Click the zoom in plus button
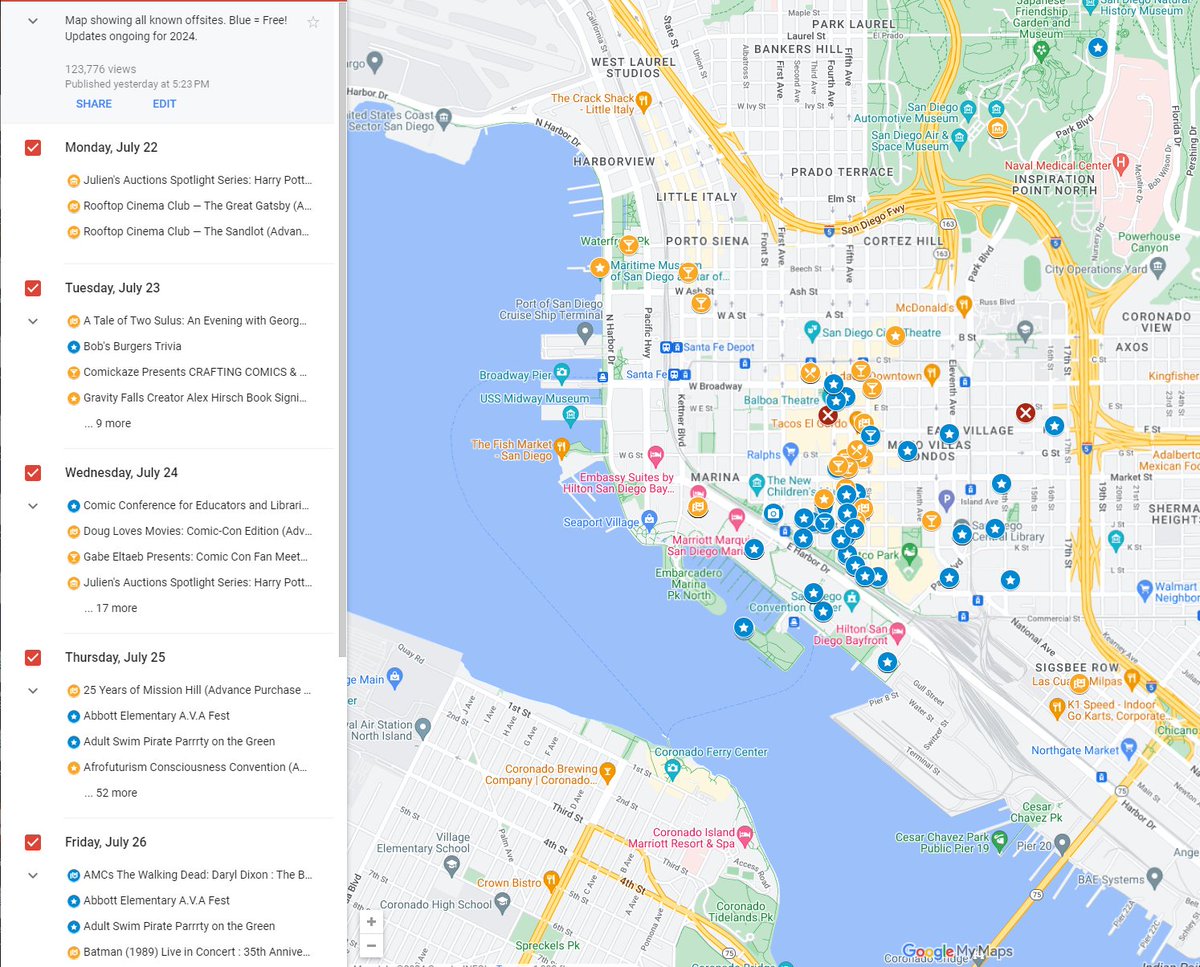This screenshot has width=1200, height=967. click(371, 921)
